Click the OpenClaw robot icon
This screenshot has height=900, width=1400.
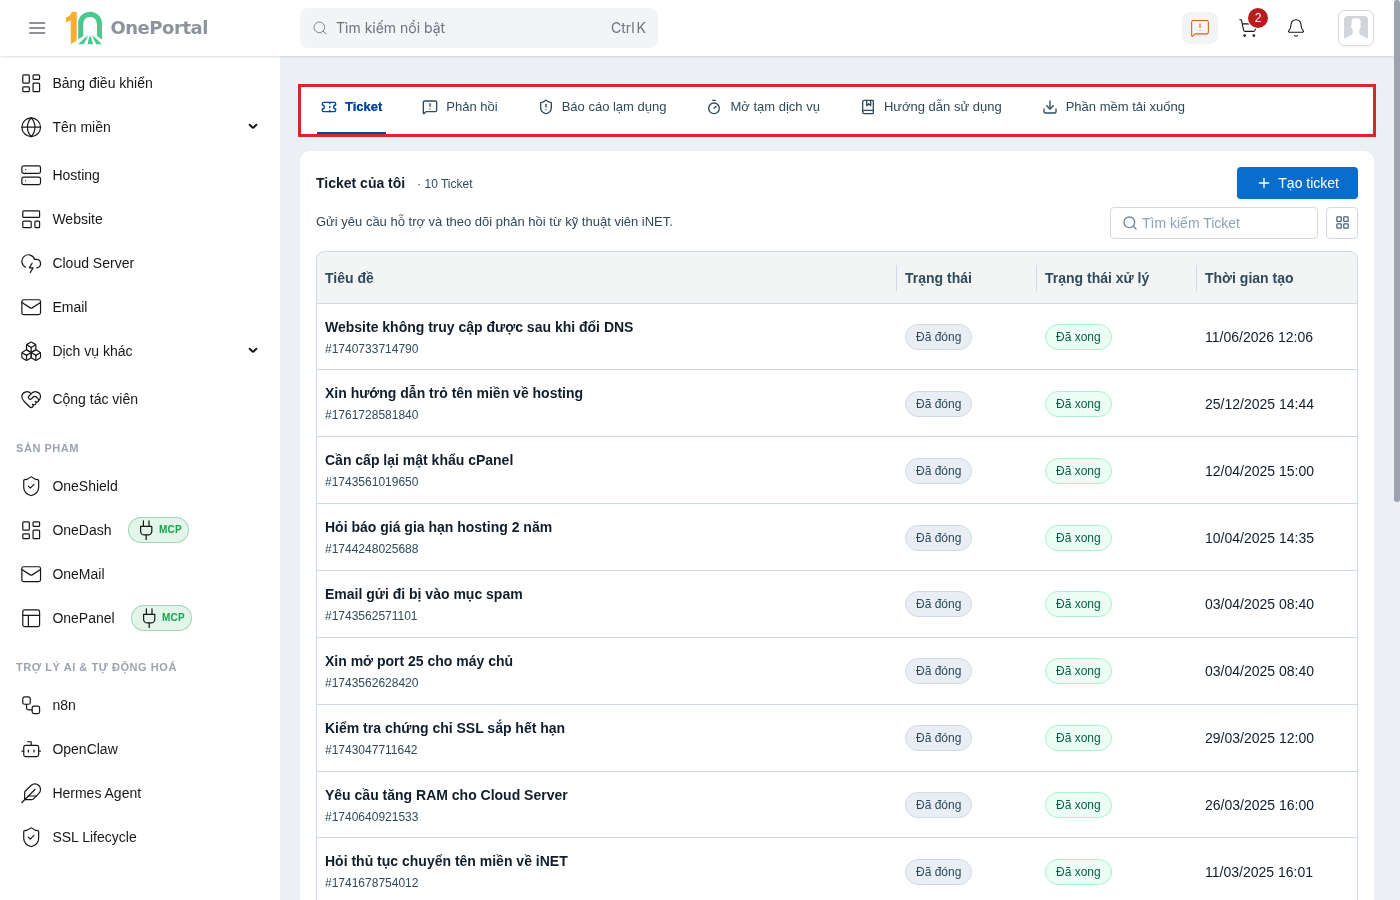[x=31, y=749]
